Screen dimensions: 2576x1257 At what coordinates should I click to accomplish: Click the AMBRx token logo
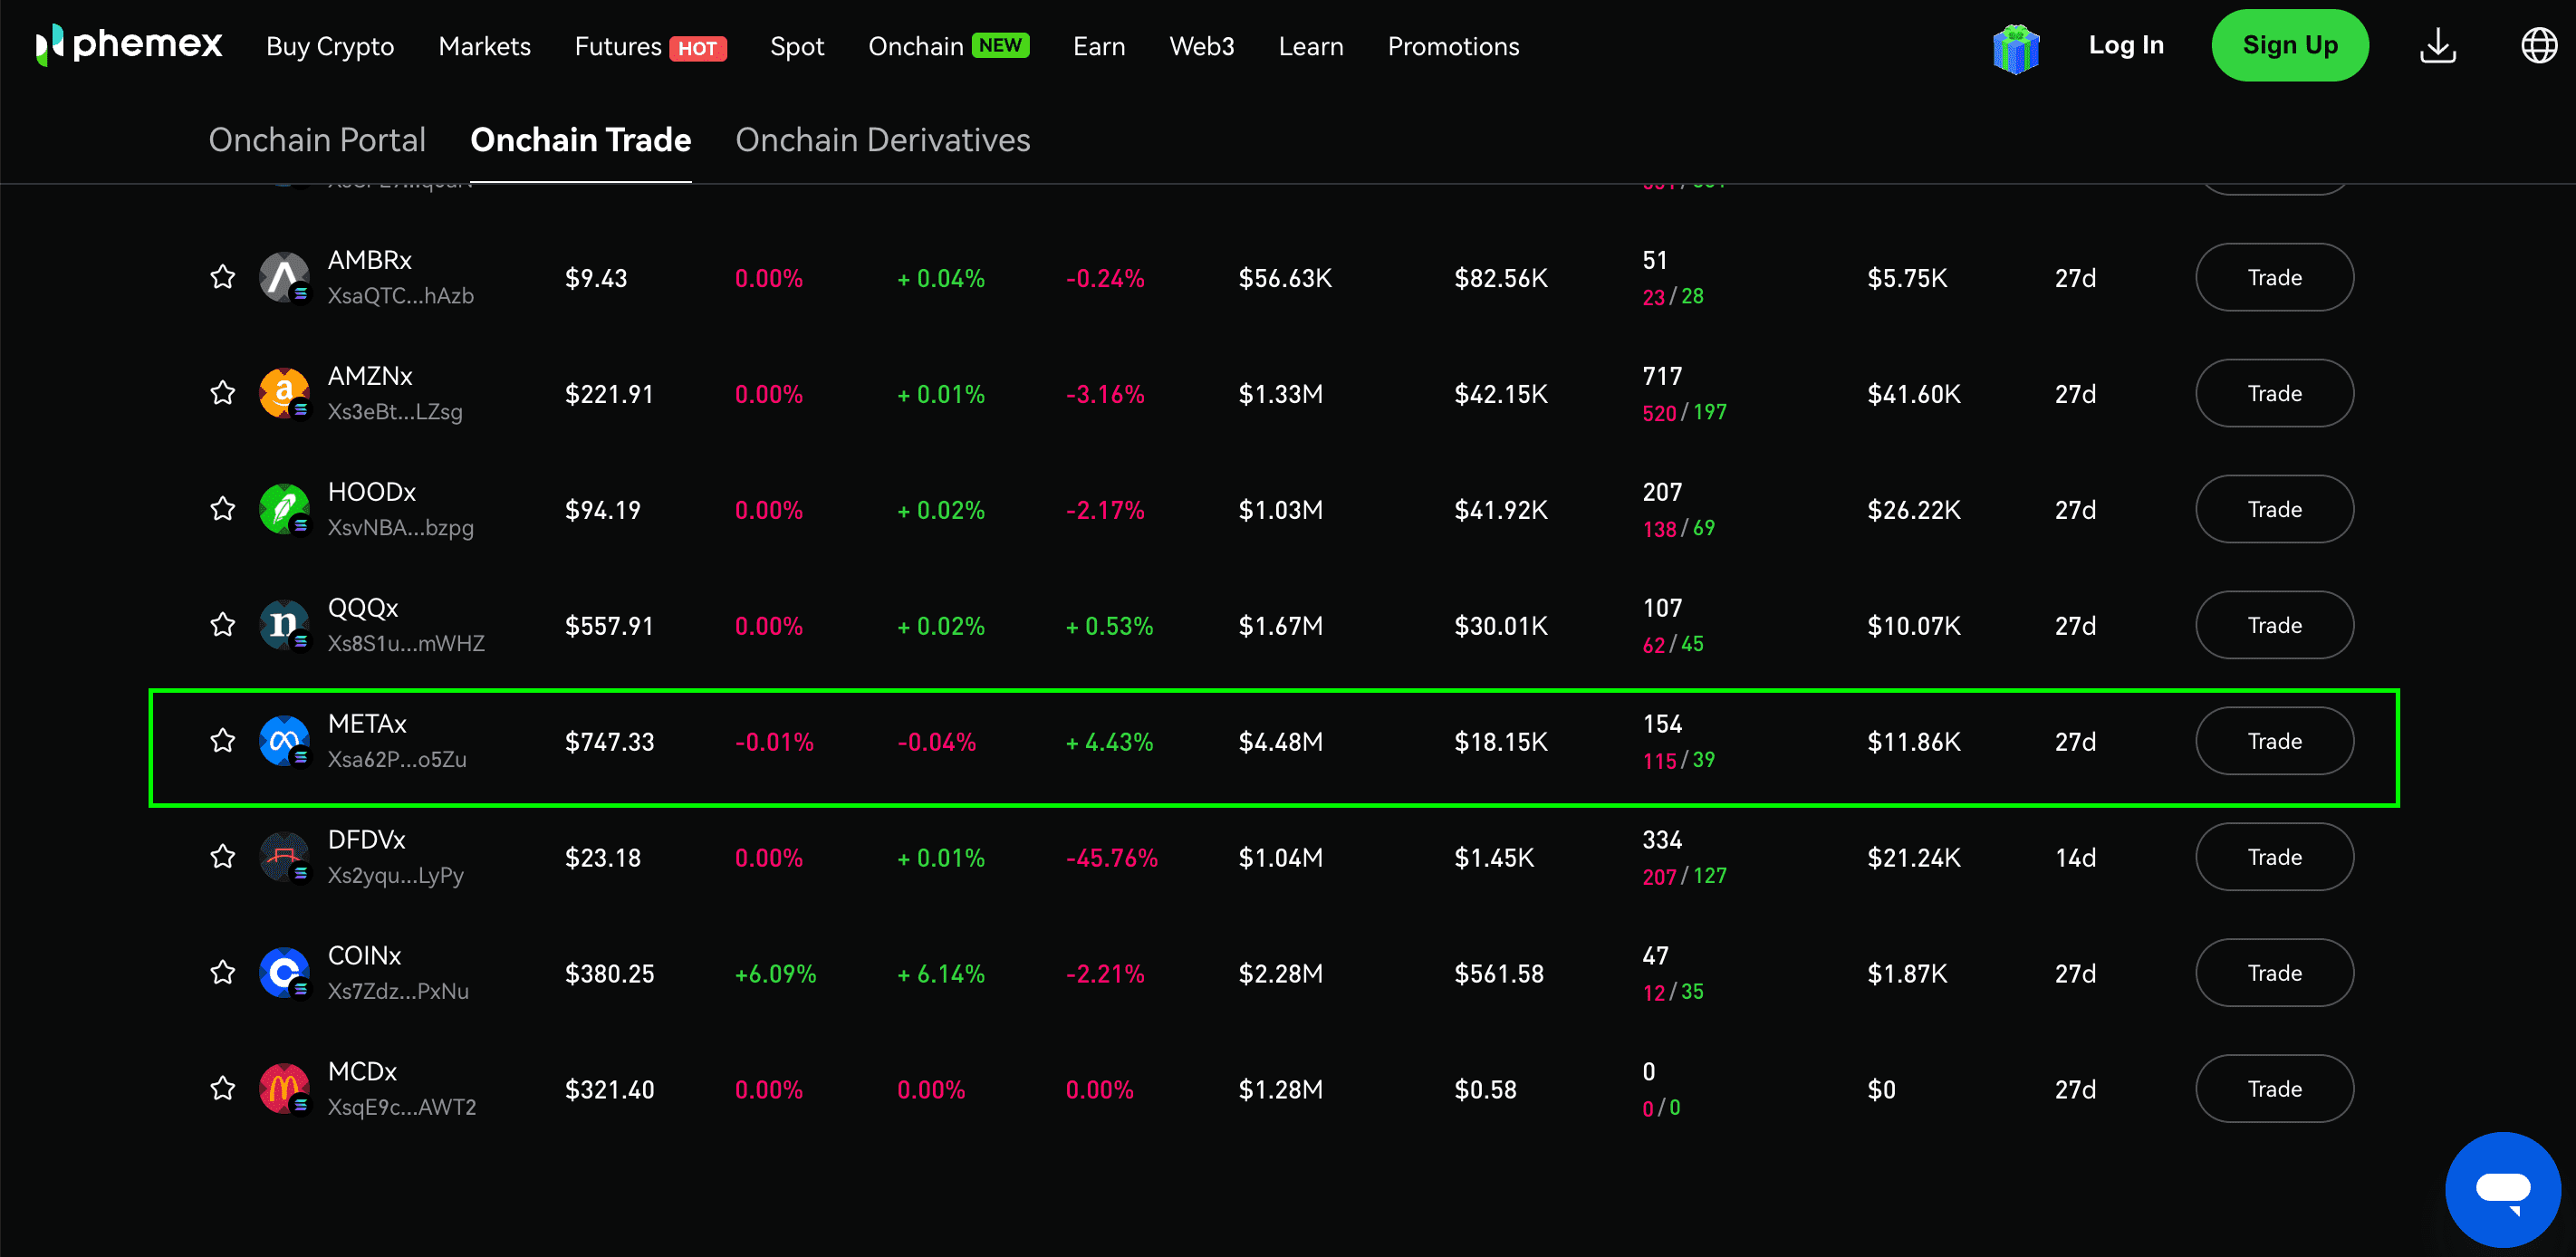[284, 278]
